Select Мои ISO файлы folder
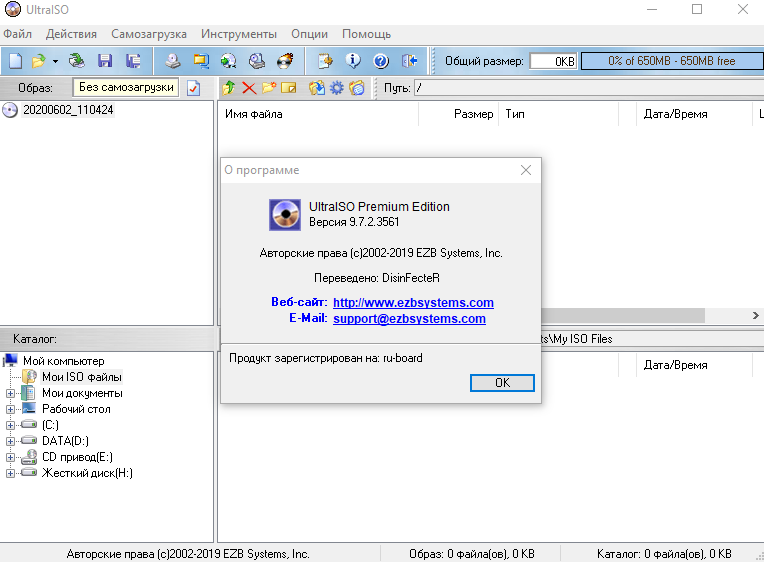The width and height of the screenshot is (764, 562). pos(82,377)
